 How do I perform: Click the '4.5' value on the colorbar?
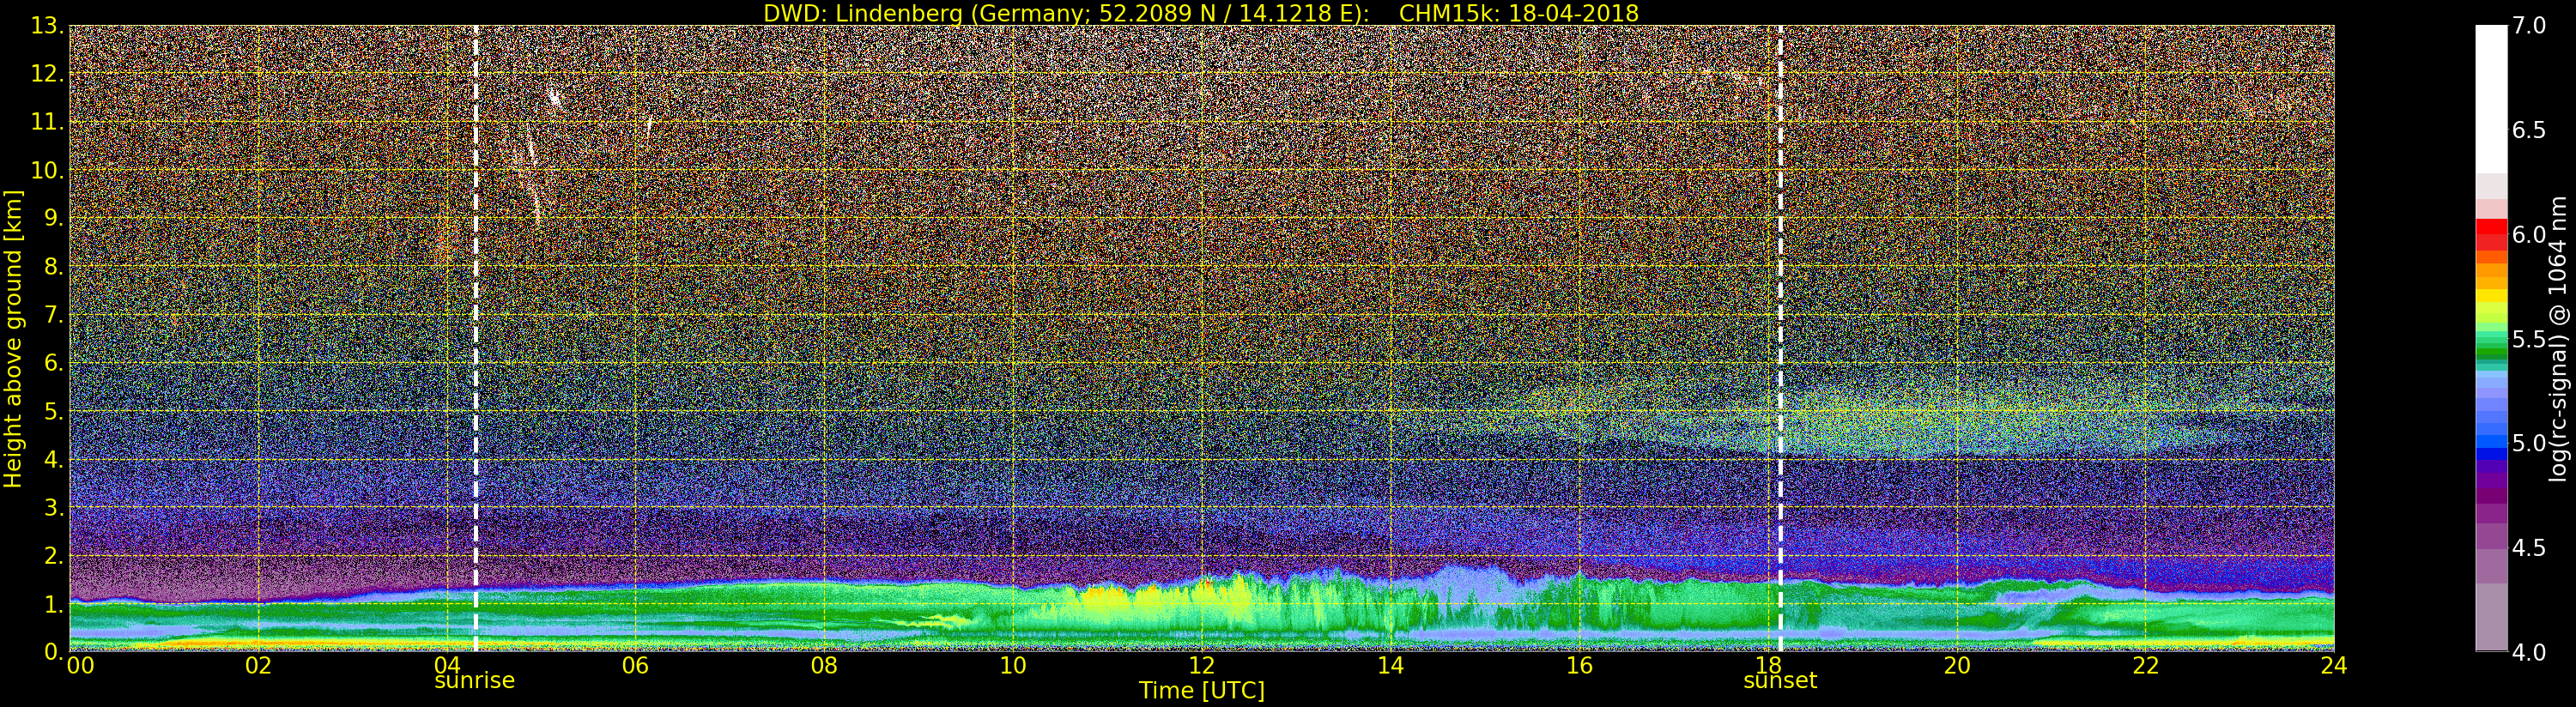(2529, 548)
